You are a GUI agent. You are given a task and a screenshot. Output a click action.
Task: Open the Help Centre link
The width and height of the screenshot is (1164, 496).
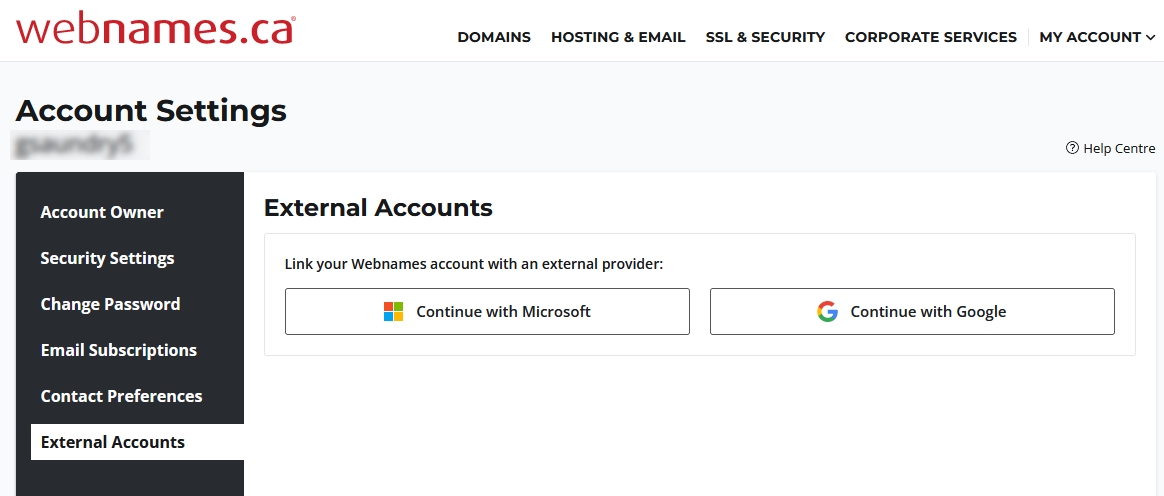click(x=1111, y=149)
